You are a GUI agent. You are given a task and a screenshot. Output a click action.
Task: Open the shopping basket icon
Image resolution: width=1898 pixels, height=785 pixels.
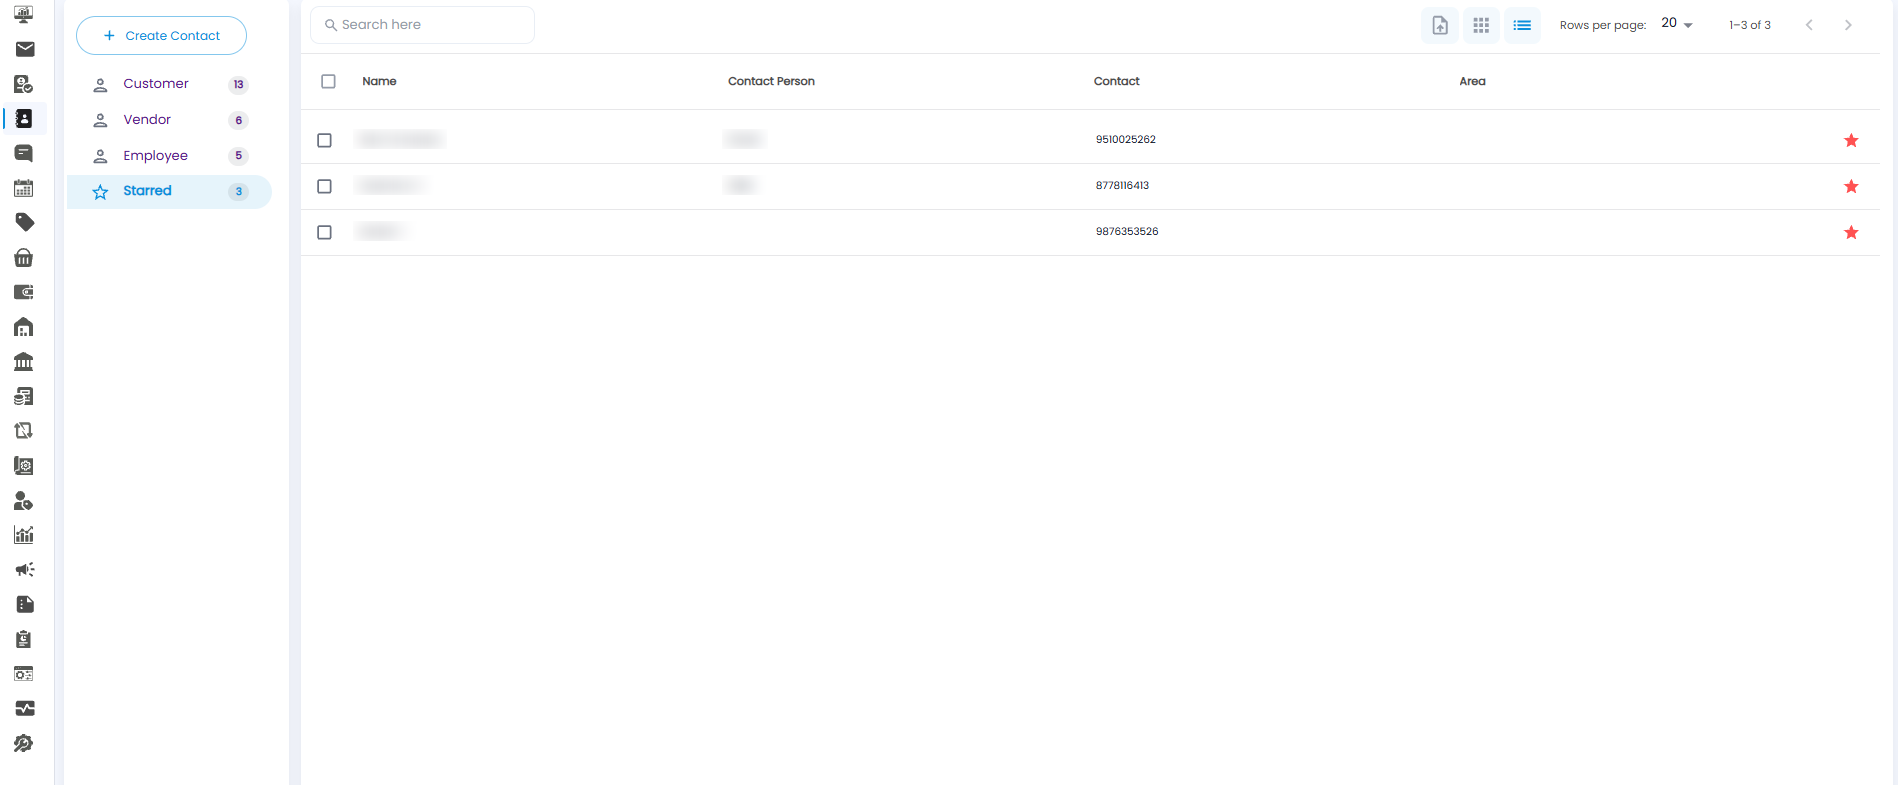tap(24, 258)
